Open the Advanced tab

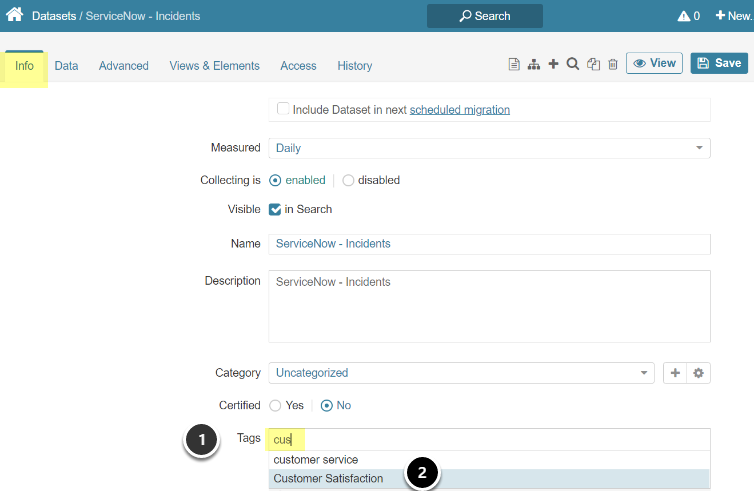pyautogui.click(x=124, y=66)
